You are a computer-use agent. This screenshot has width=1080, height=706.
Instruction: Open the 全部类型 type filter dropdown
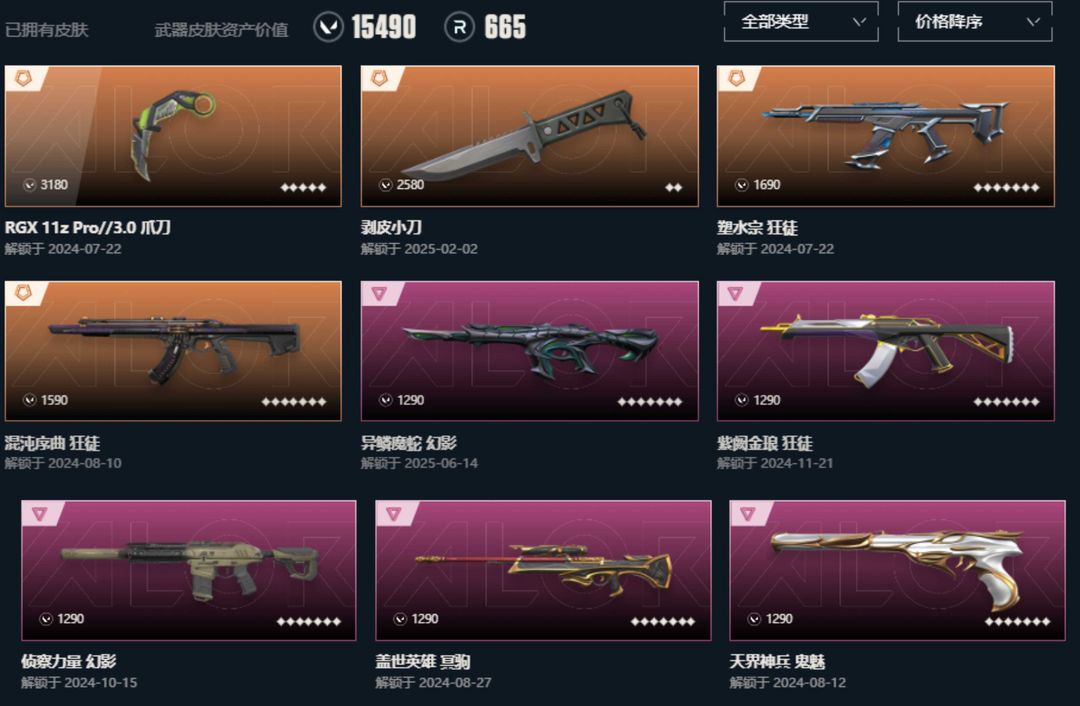pyautogui.click(x=801, y=21)
